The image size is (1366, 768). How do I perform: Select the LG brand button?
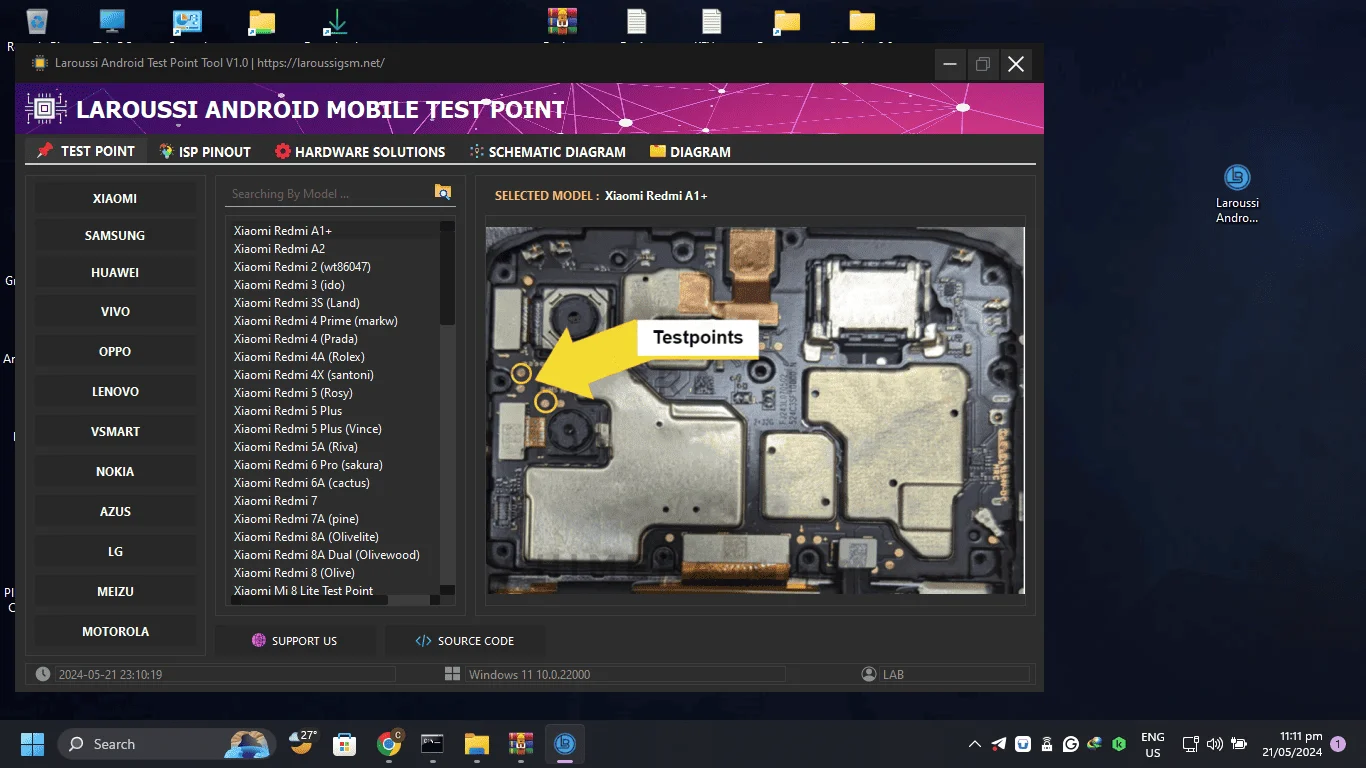coord(115,551)
